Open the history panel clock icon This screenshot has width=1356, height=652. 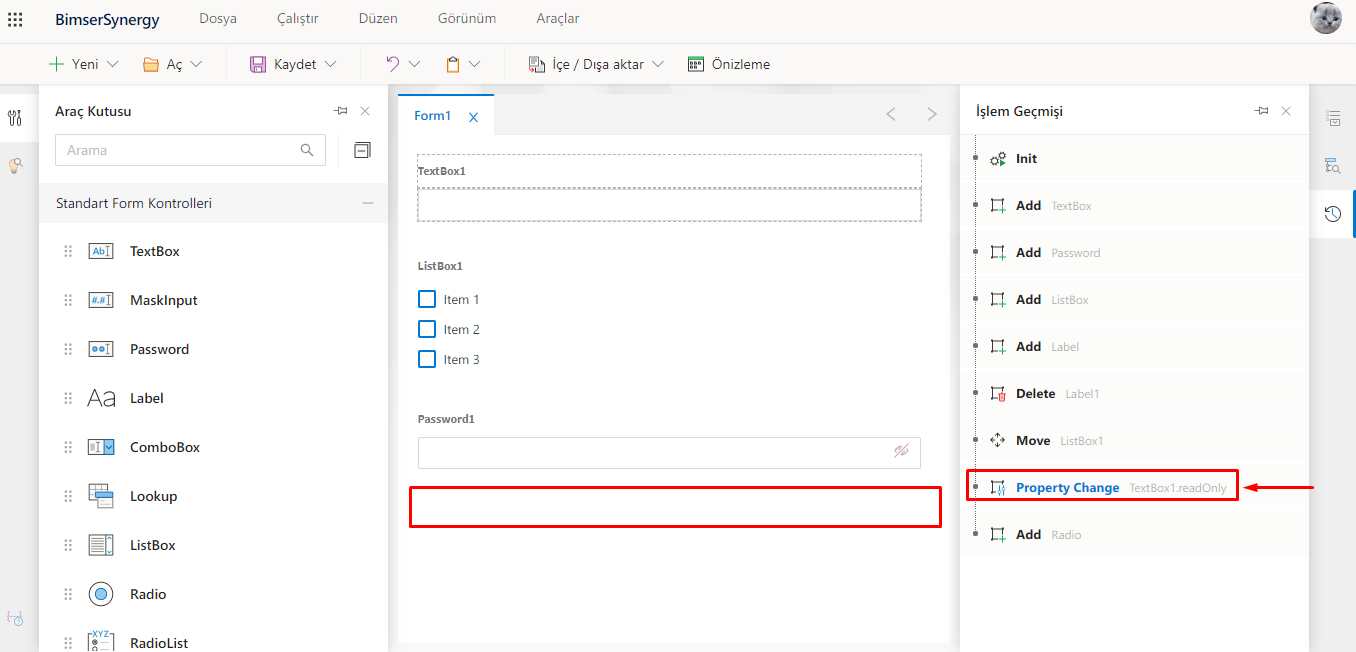click(x=1332, y=214)
